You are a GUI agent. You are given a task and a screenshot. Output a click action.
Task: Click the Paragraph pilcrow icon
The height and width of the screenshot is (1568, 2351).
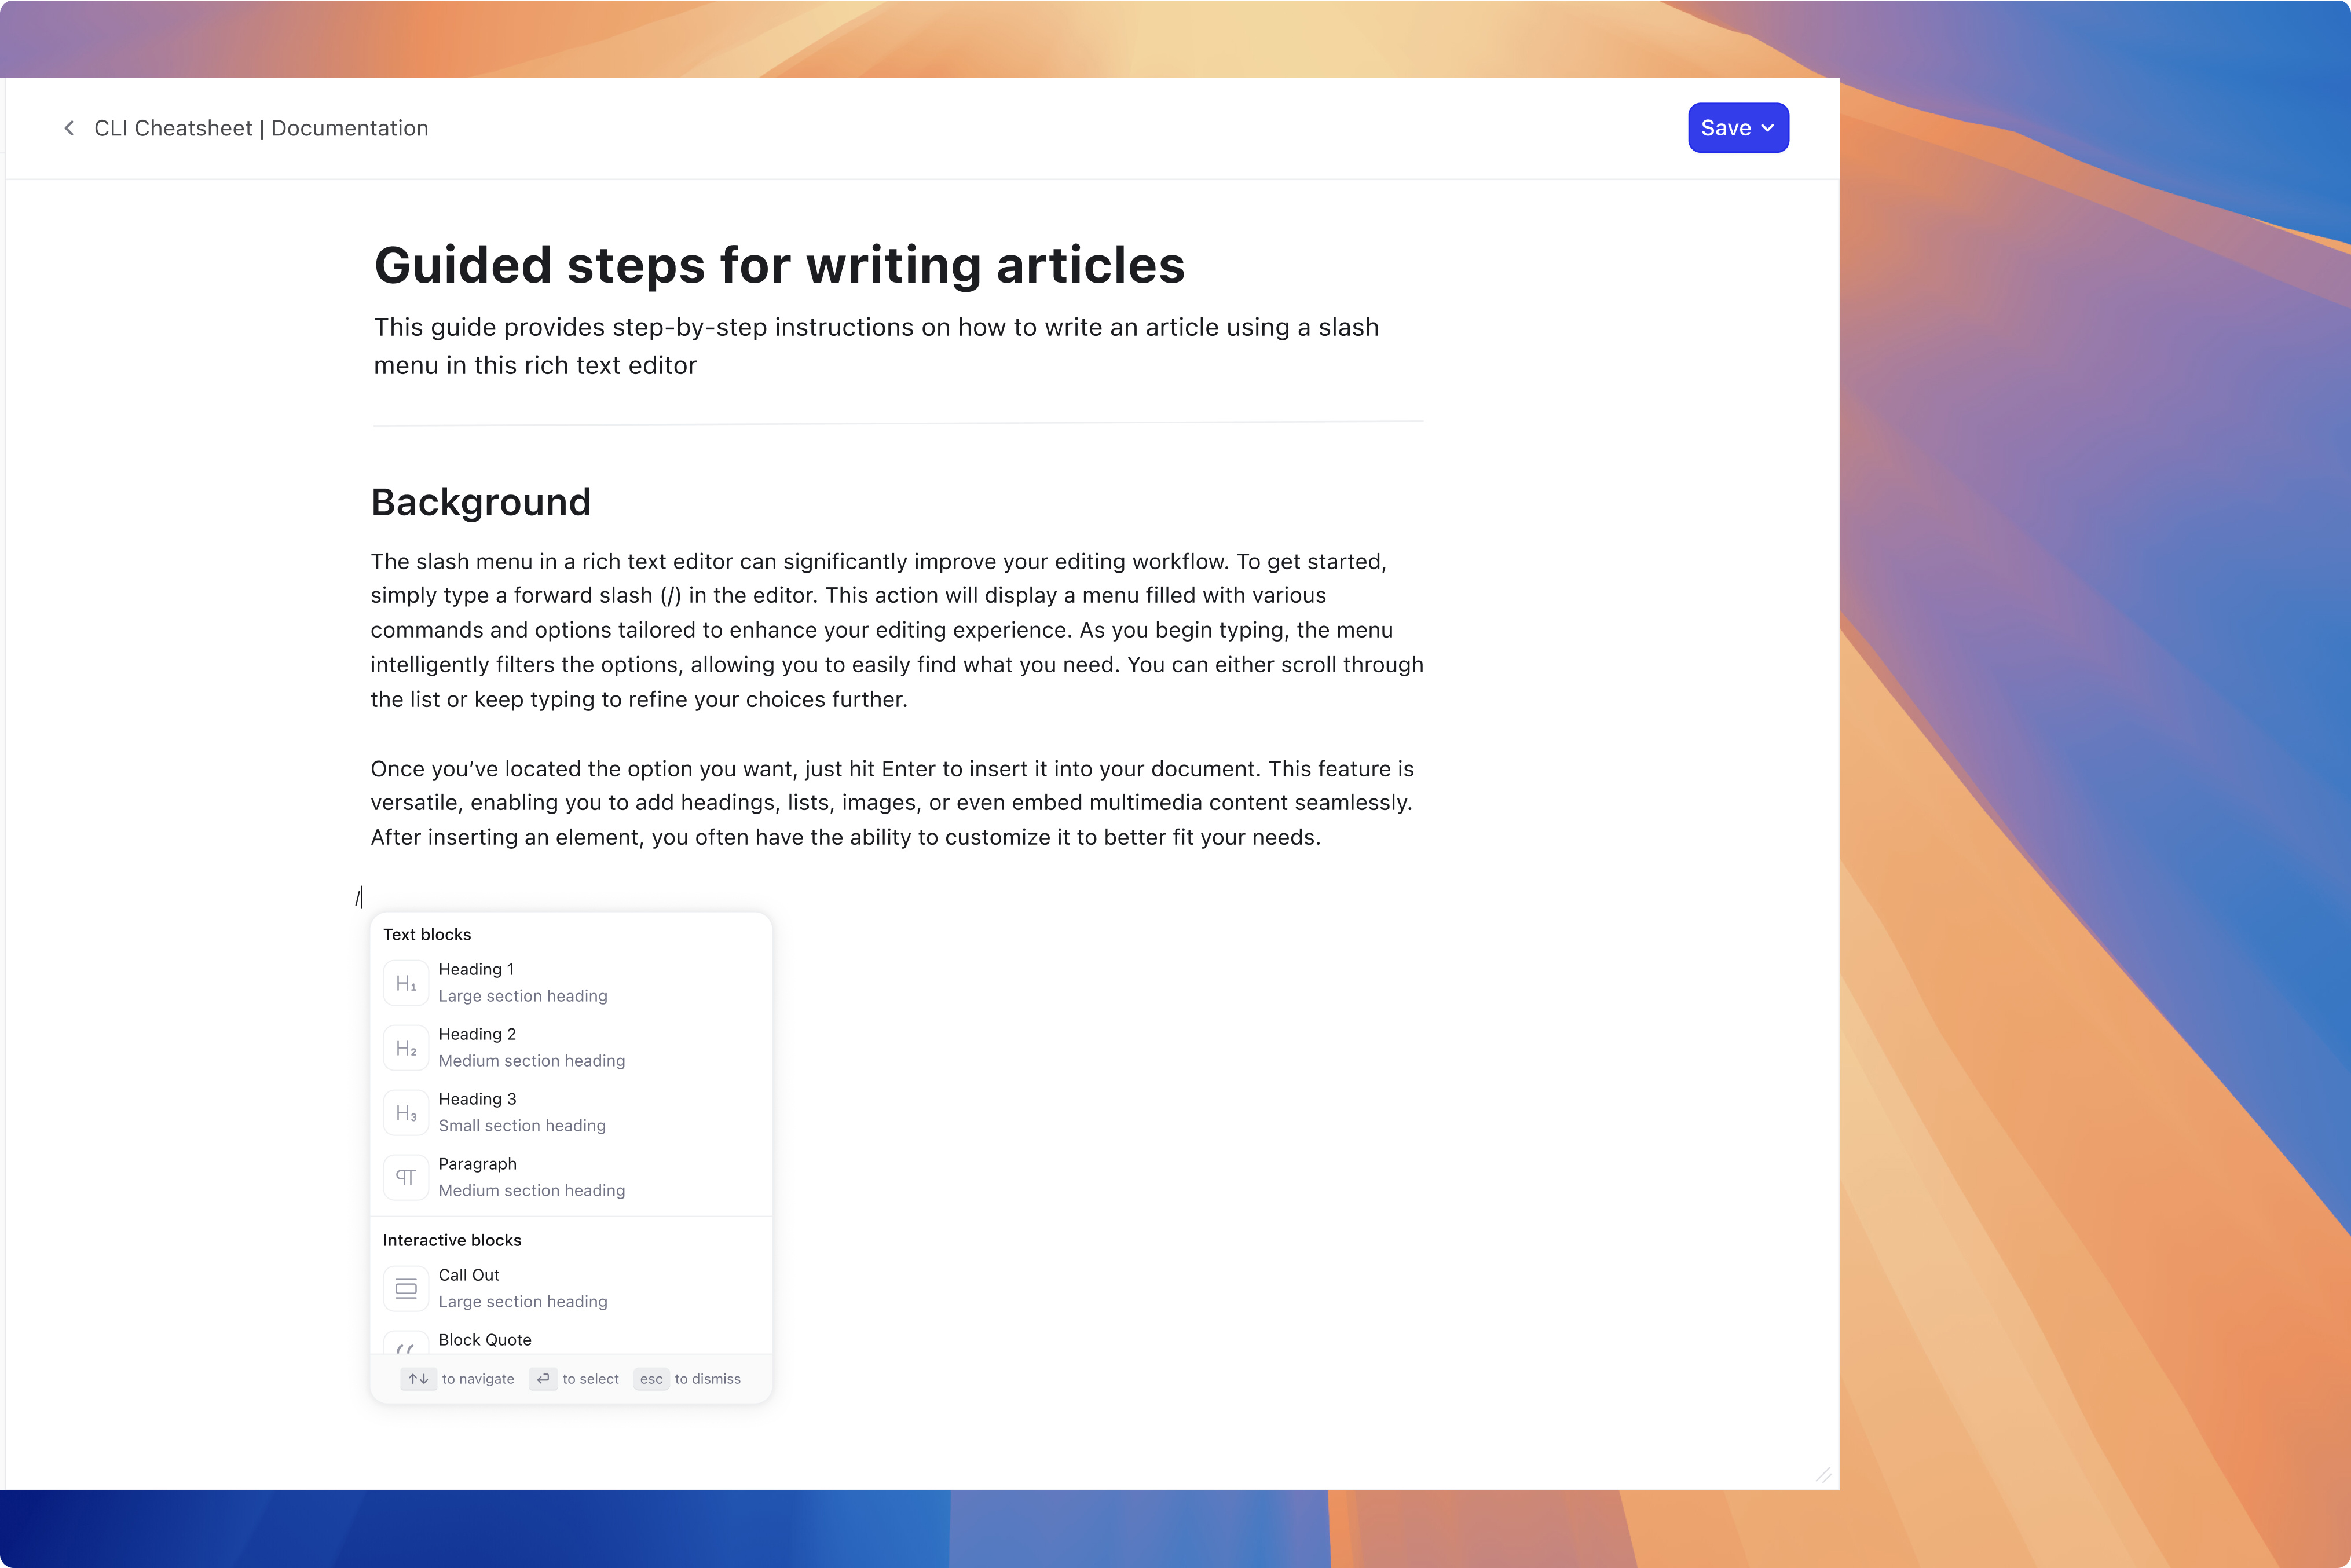pyautogui.click(x=406, y=1177)
